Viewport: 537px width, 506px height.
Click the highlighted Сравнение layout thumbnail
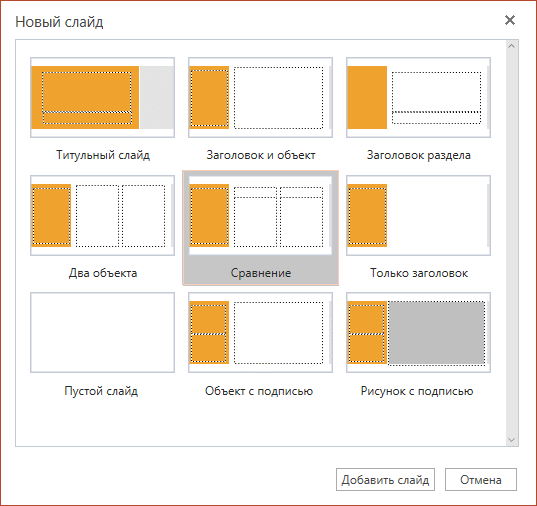260,215
